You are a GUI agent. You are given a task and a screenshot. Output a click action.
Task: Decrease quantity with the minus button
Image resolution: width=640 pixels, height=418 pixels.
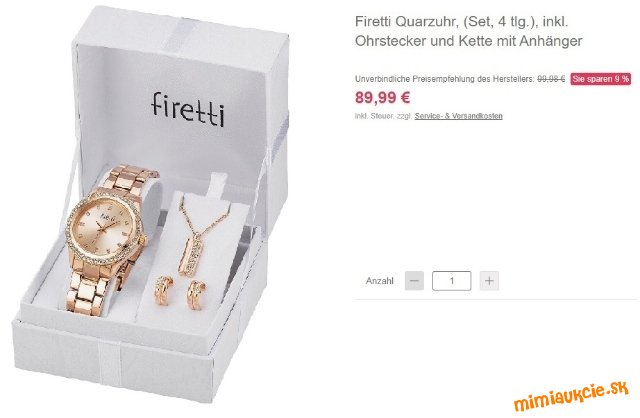(414, 281)
